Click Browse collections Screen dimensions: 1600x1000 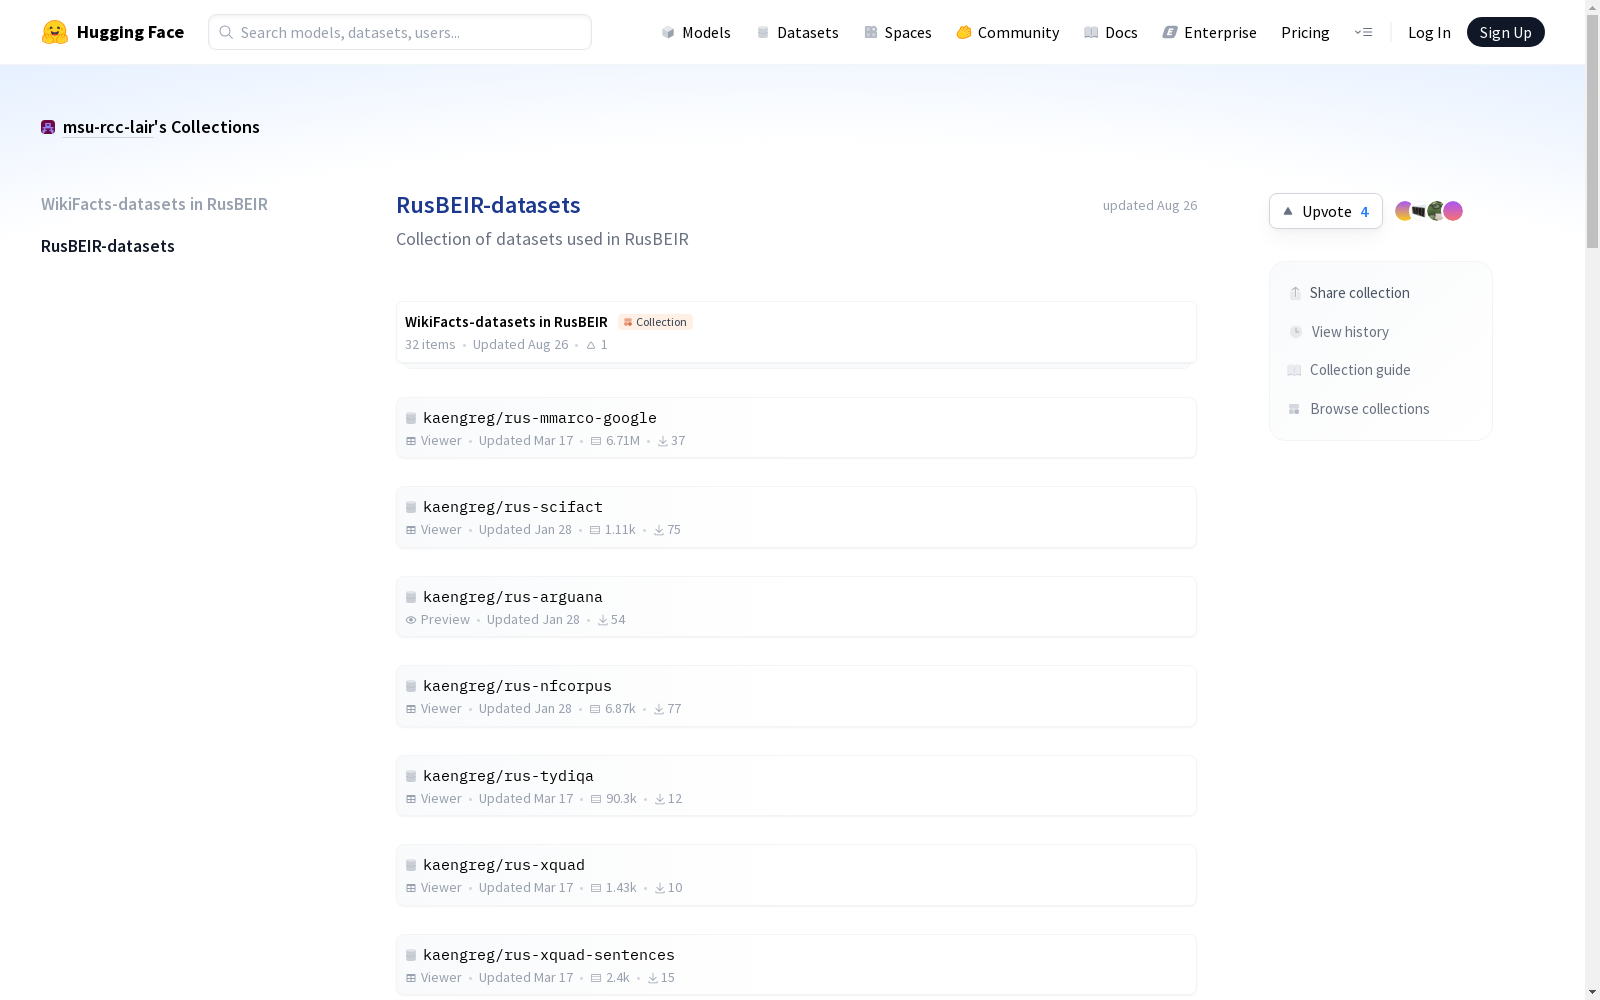point(1359,409)
